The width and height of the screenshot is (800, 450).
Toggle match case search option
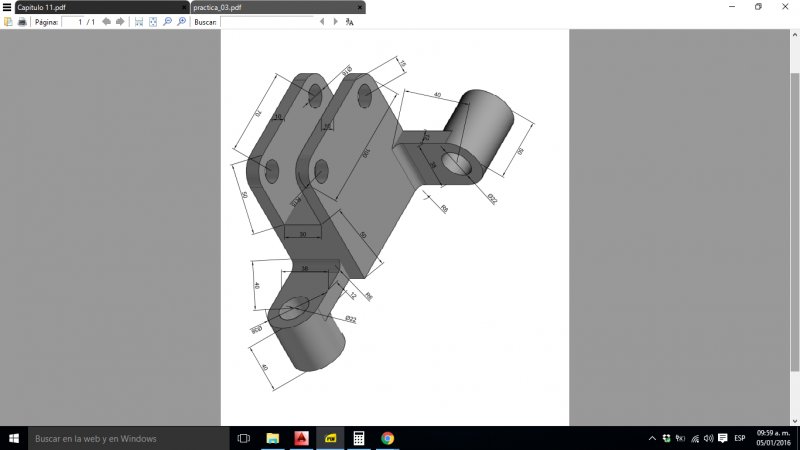click(350, 21)
